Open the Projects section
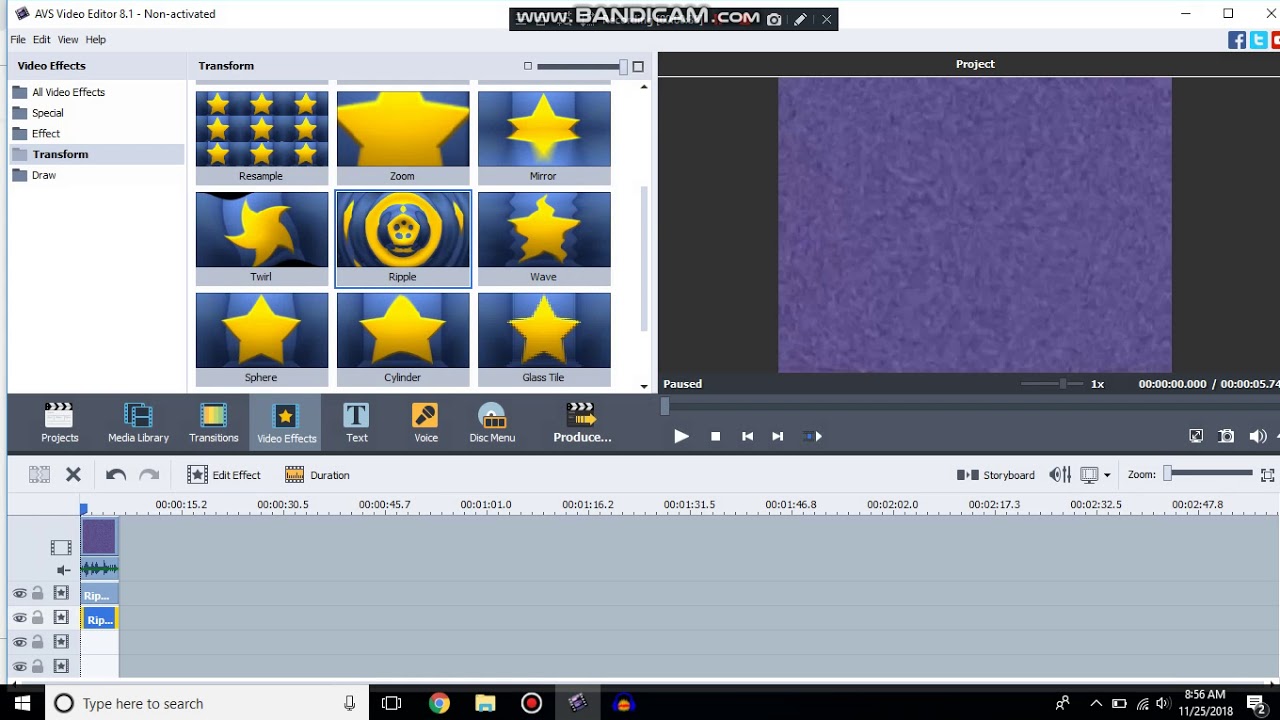 point(59,422)
